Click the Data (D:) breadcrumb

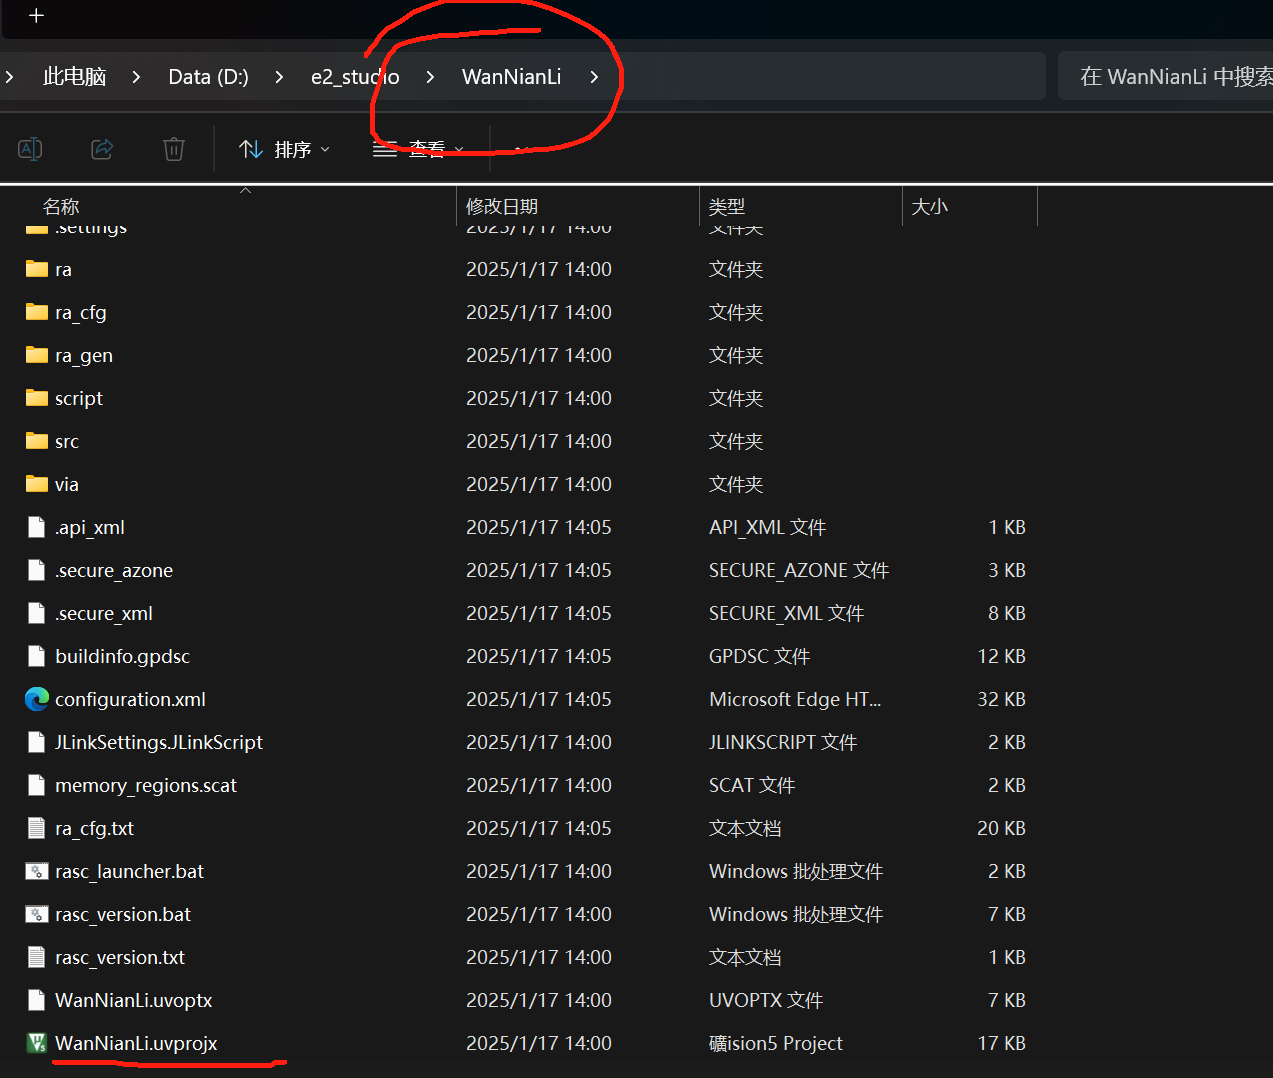[208, 77]
